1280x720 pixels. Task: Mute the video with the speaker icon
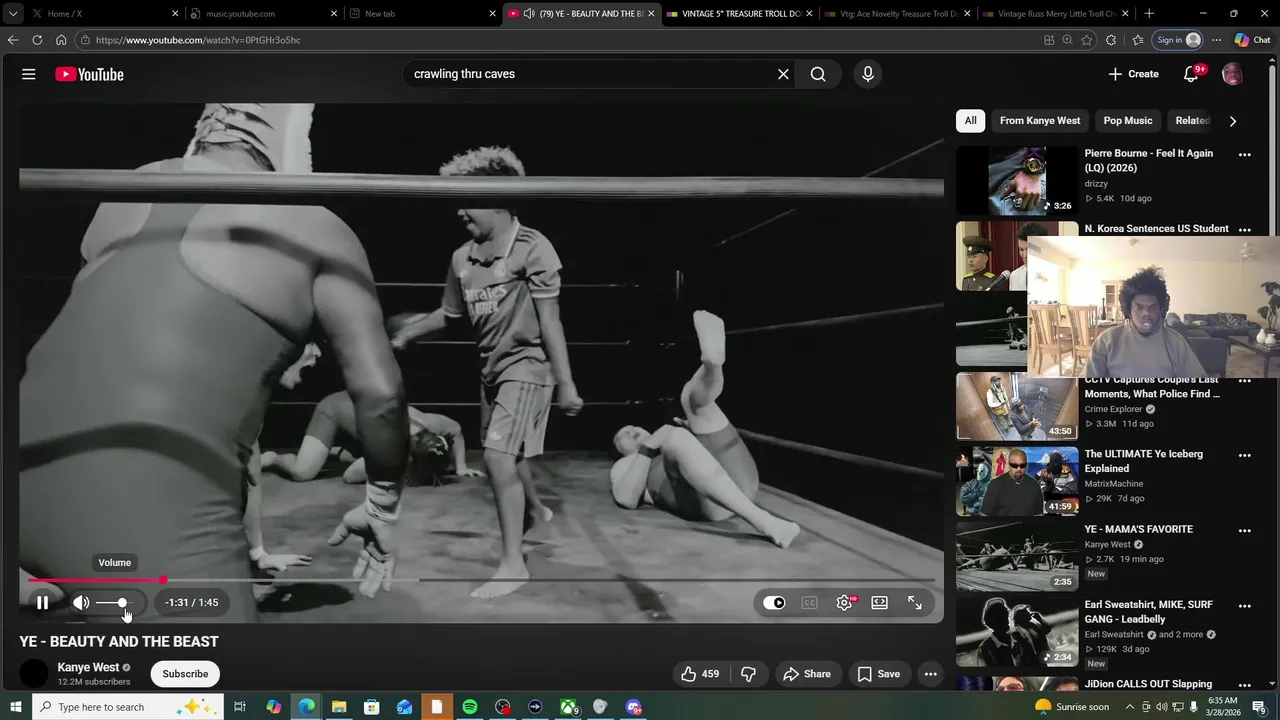click(x=81, y=603)
